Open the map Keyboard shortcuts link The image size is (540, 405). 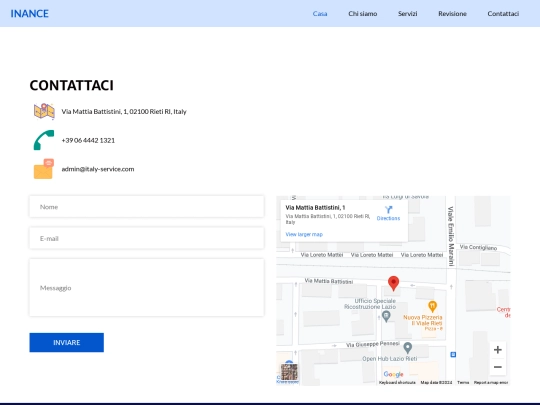pyautogui.click(x=397, y=383)
